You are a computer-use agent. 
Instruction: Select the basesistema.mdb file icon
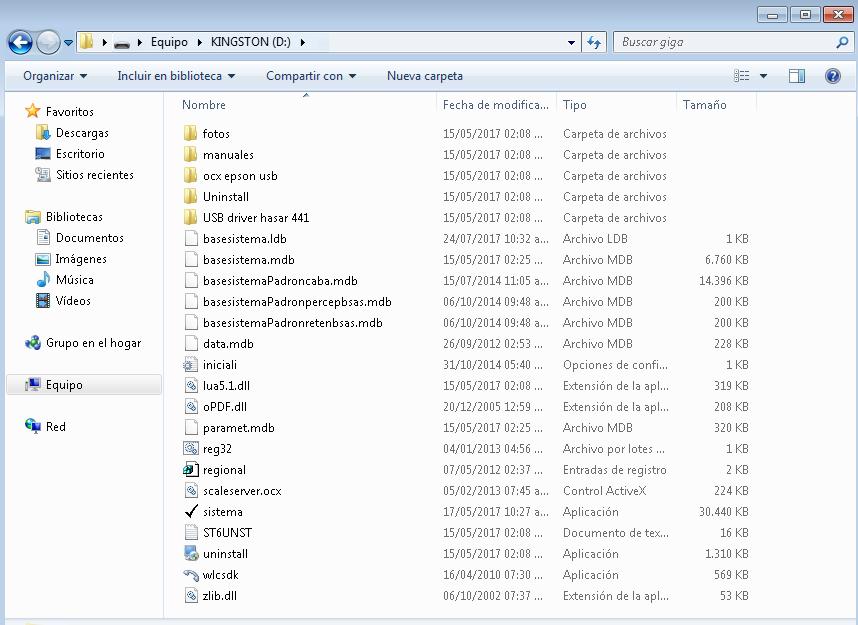(190, 259)
